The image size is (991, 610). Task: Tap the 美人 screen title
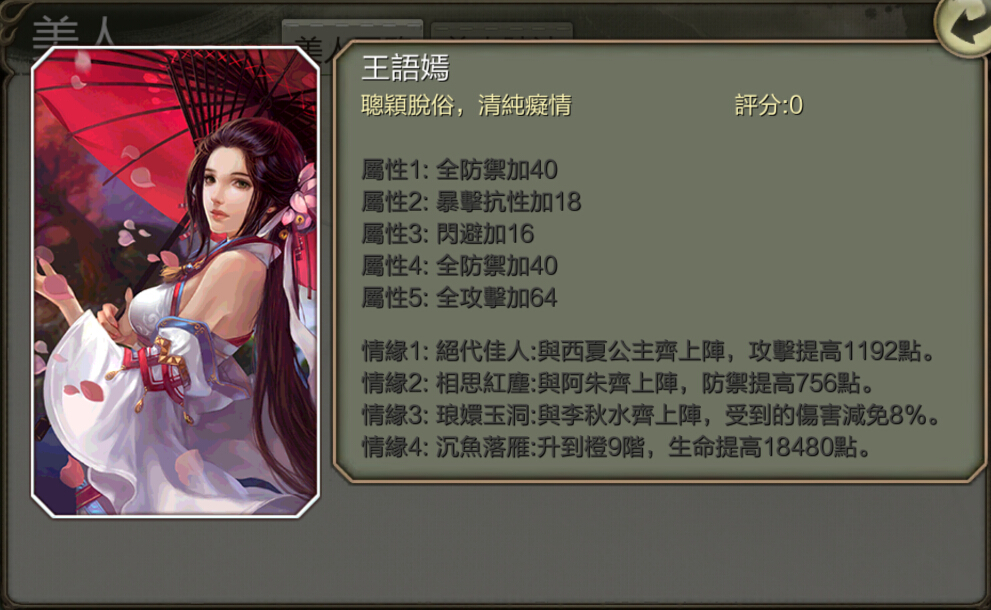73,32
